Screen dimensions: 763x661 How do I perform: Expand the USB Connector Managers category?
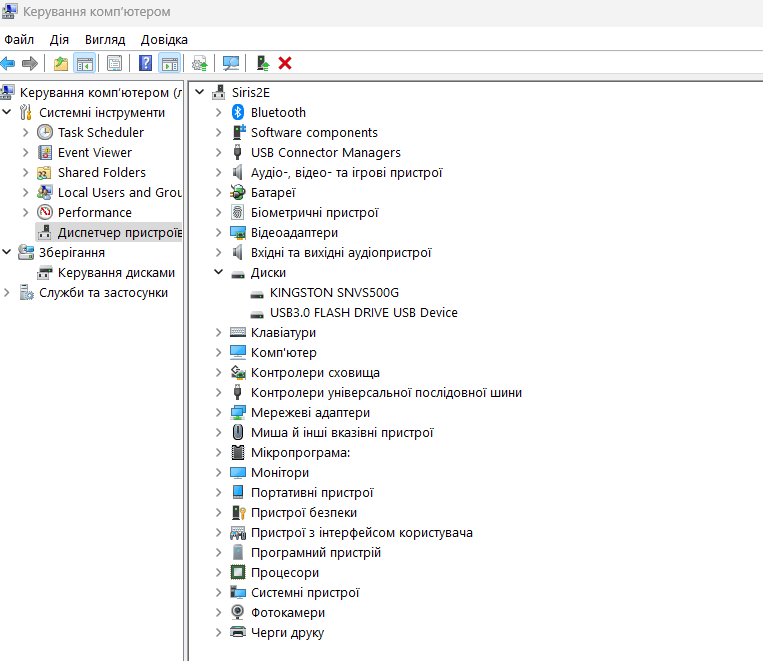pyautogui.click(x=218, y=152)
